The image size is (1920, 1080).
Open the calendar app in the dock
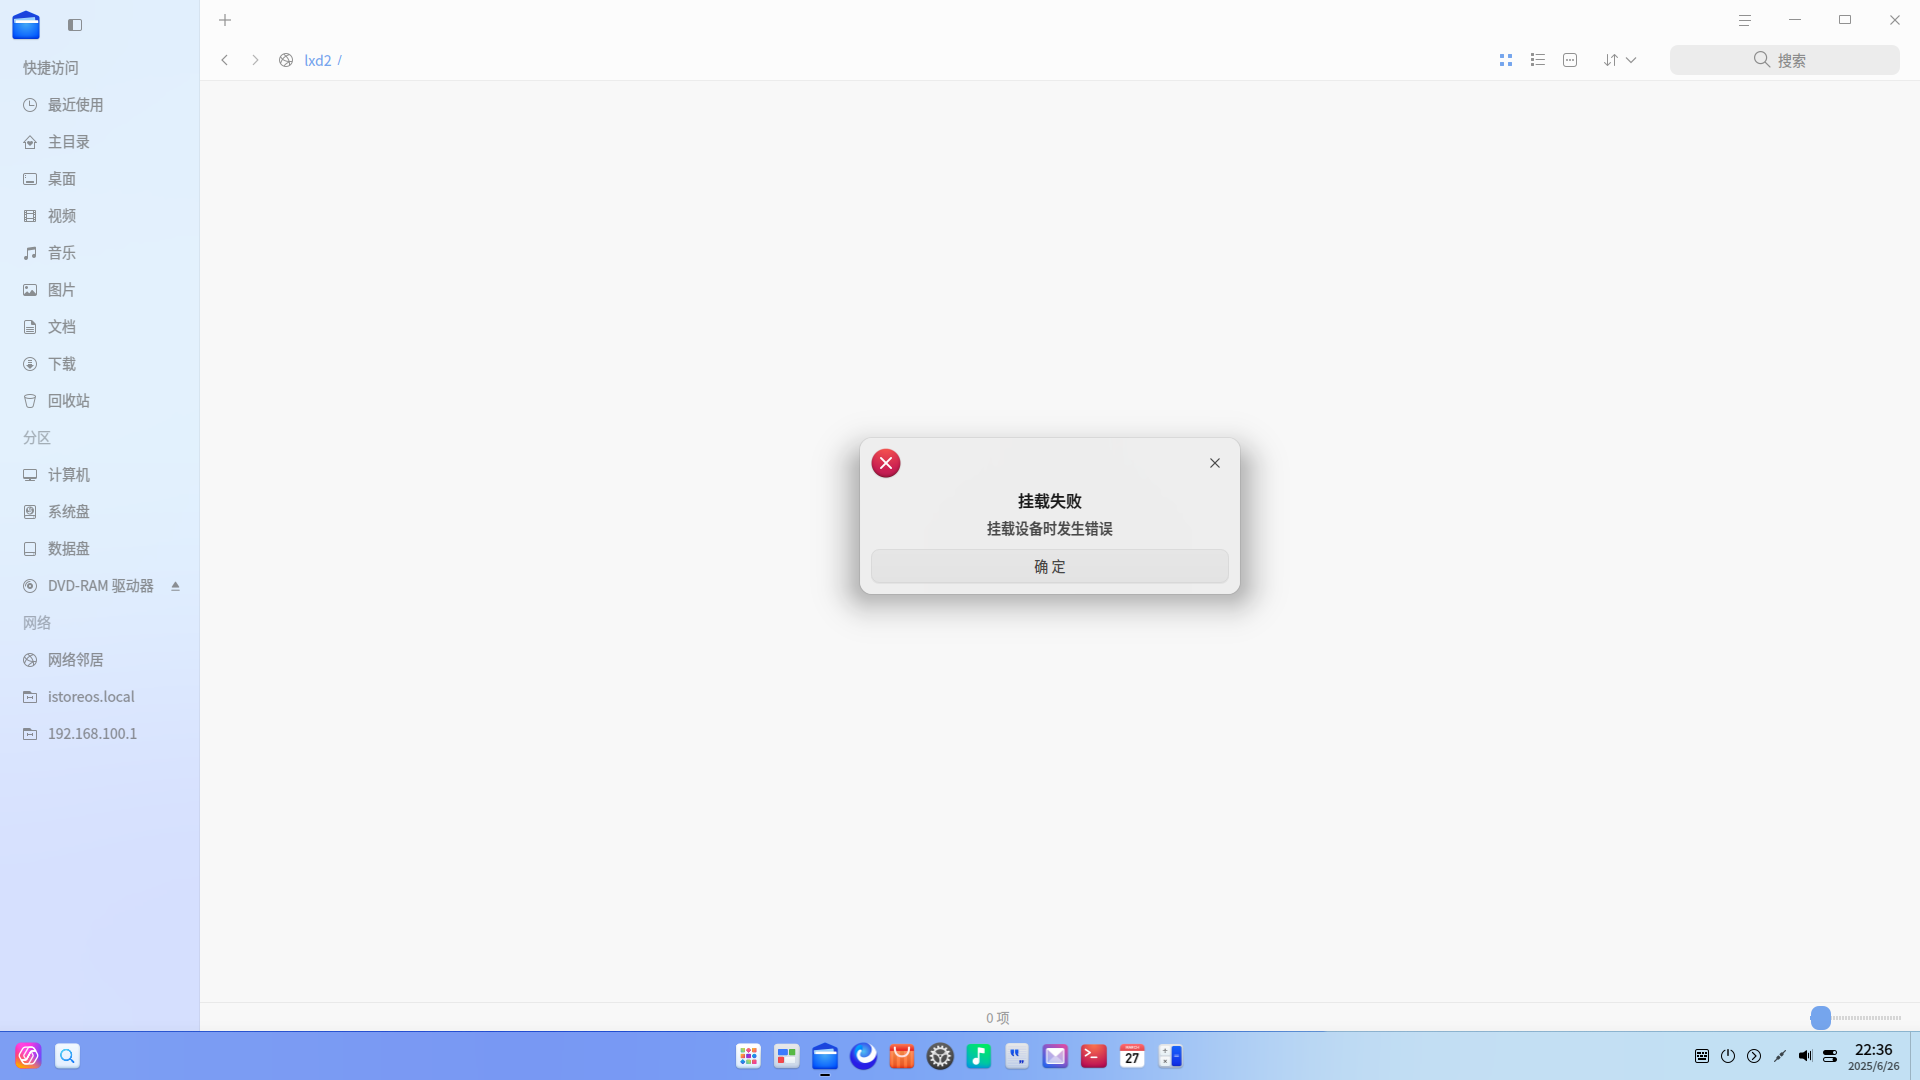(1132, 1056)
